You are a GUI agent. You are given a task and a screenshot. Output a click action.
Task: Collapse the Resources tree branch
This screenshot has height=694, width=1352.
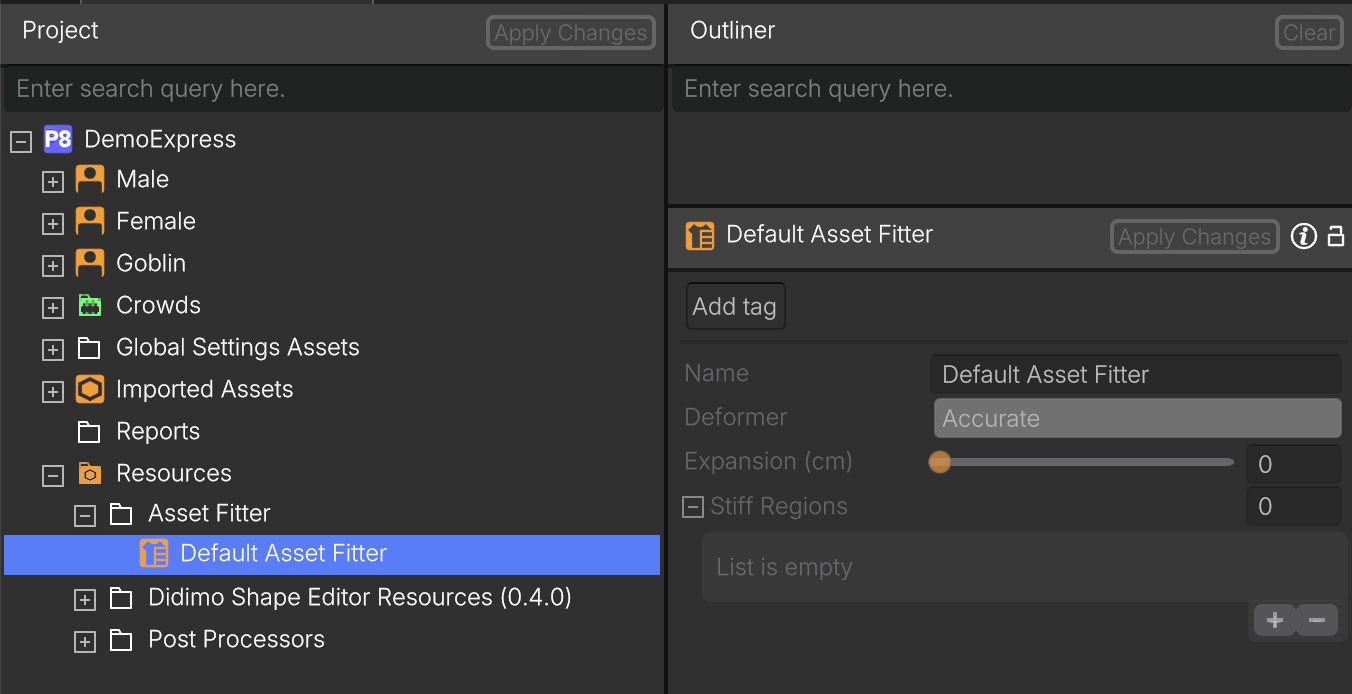click(52, 475)
